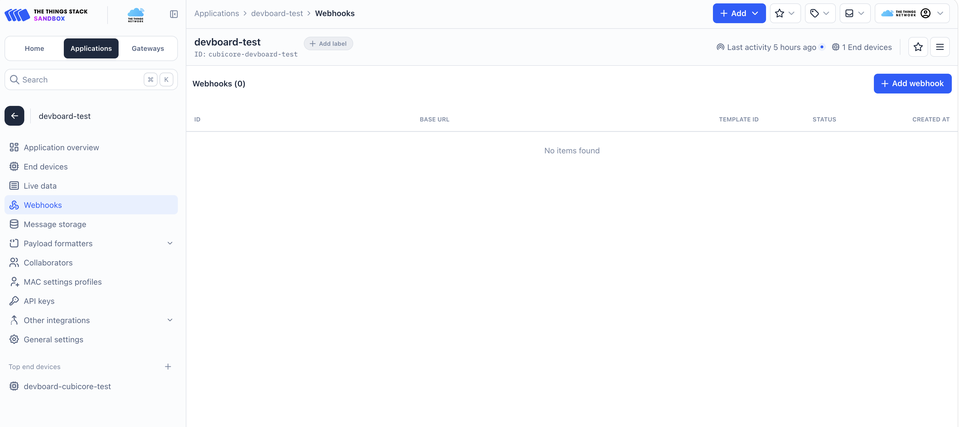The width and height of the screenshot is (960, 427).
Task: Collapse the sidebar with the panel icon
Action: pos(174,14)
